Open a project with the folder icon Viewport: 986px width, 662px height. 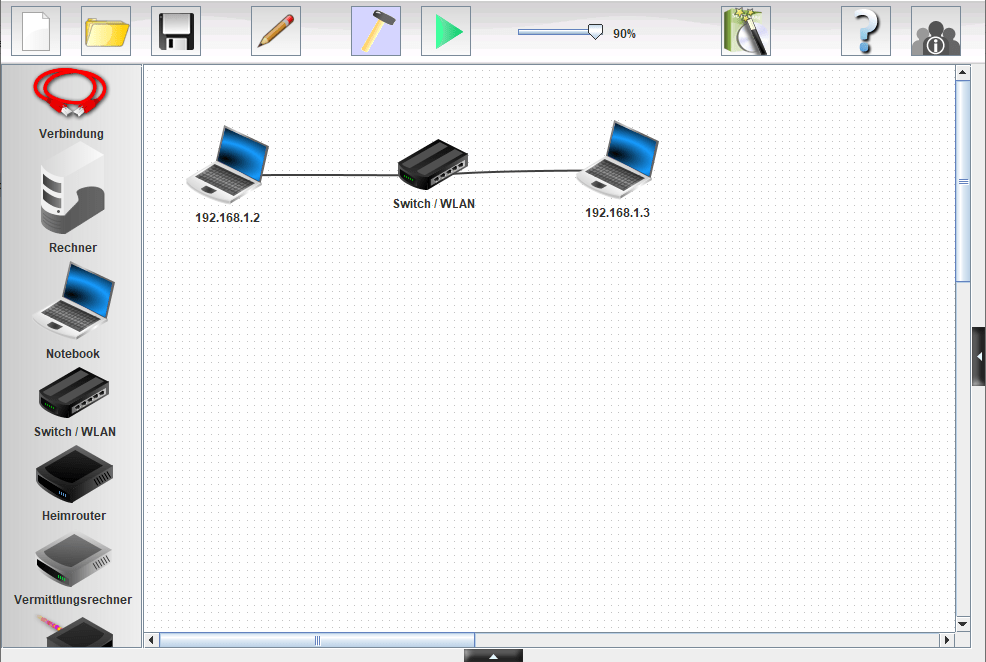pos(106,31)
